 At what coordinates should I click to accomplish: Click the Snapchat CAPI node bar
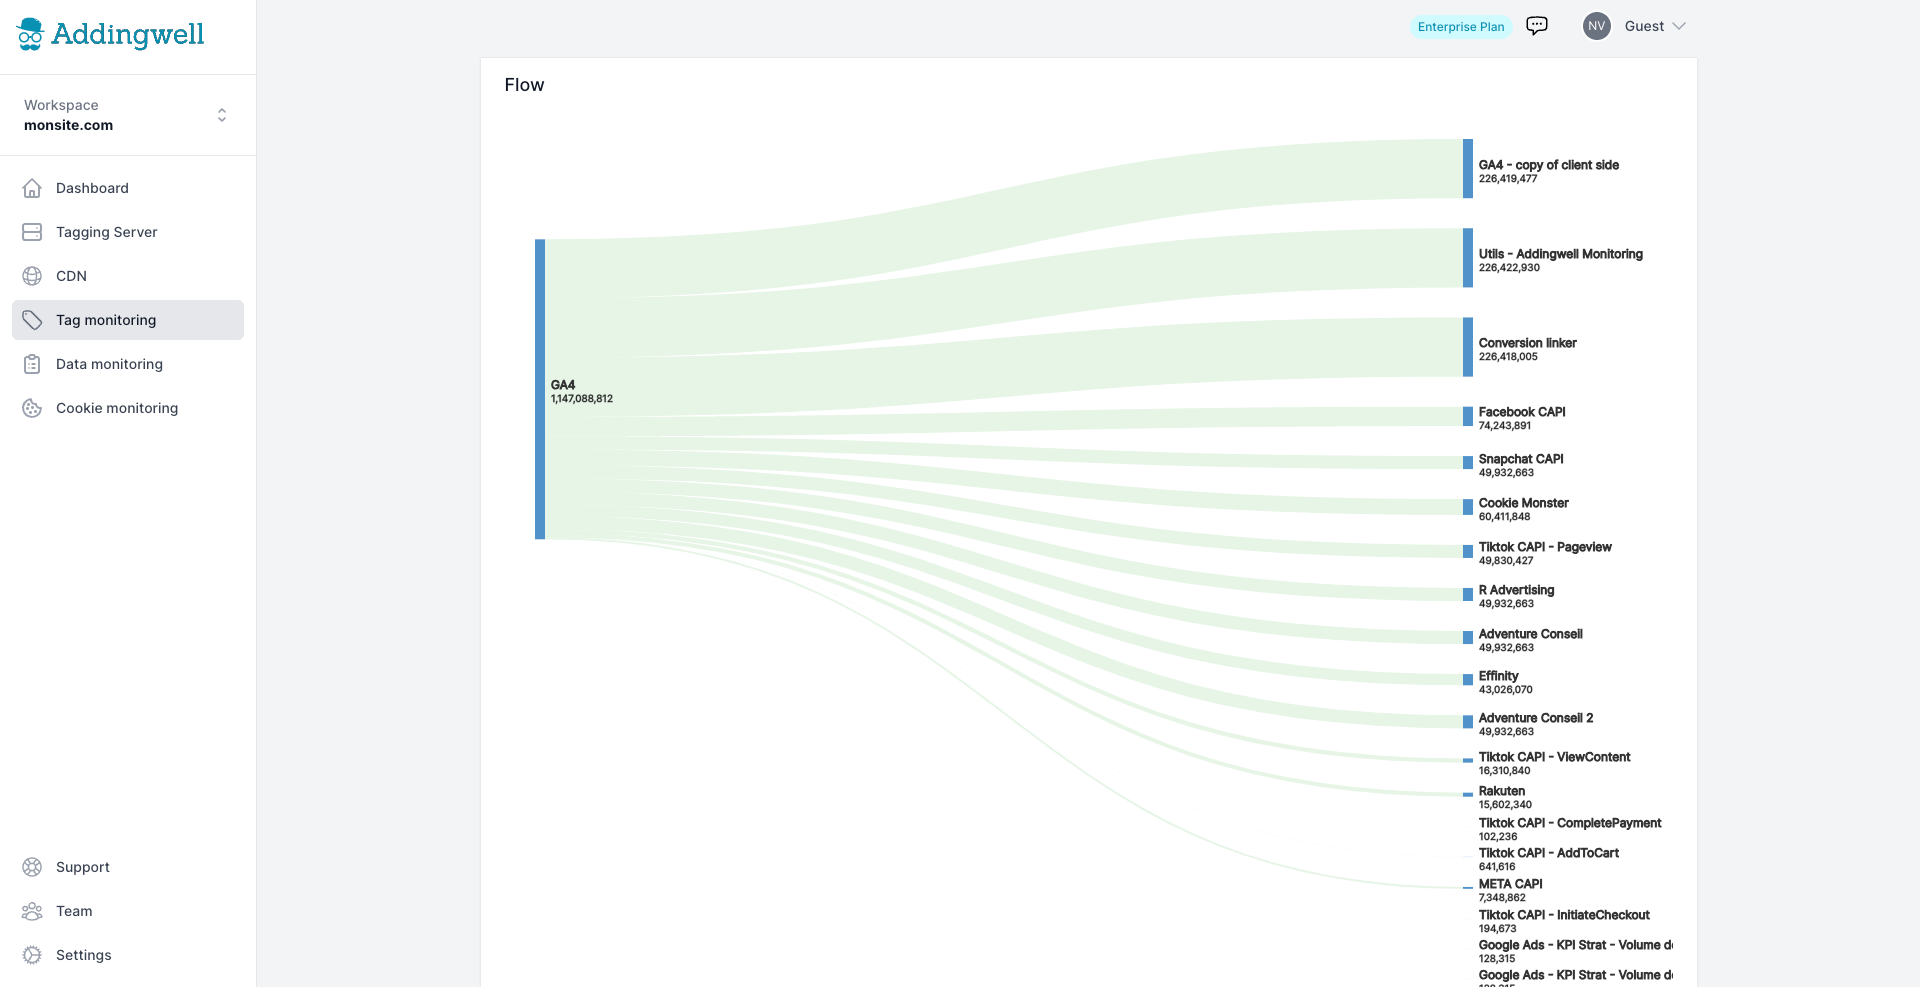click(x=1468, y=463)
